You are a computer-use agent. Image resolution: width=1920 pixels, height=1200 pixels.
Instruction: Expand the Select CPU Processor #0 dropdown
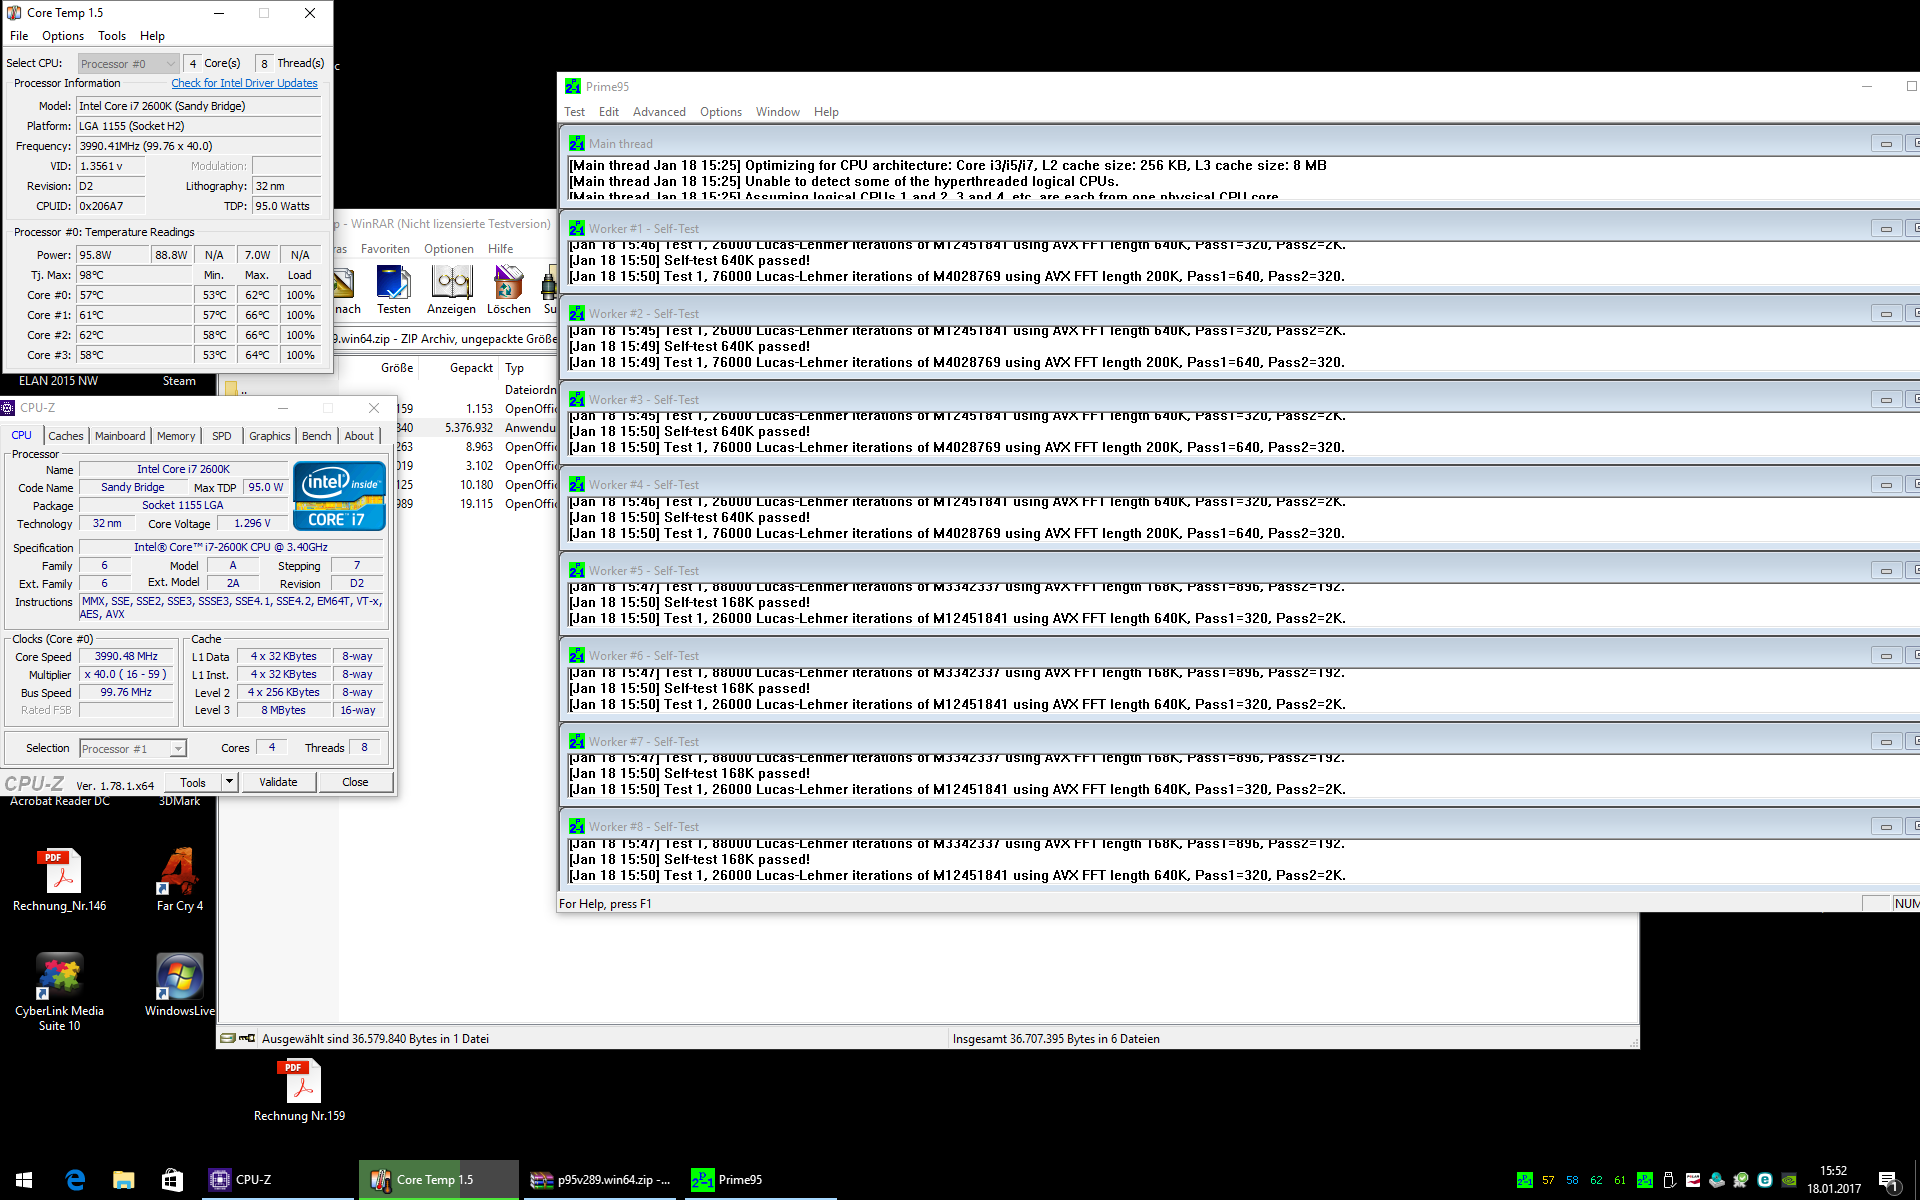[170, 64]
